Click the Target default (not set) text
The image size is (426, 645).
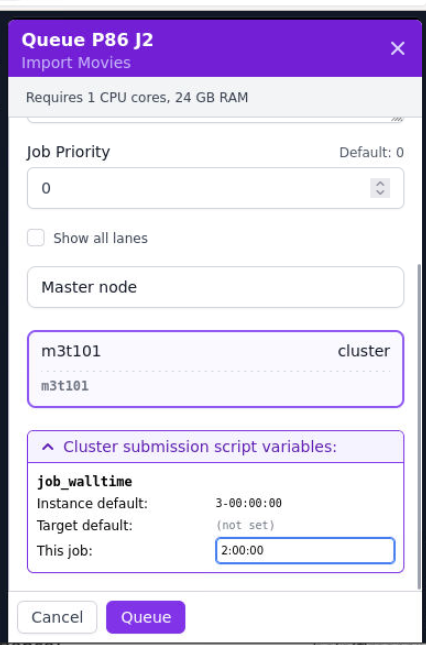pos(245,525)
